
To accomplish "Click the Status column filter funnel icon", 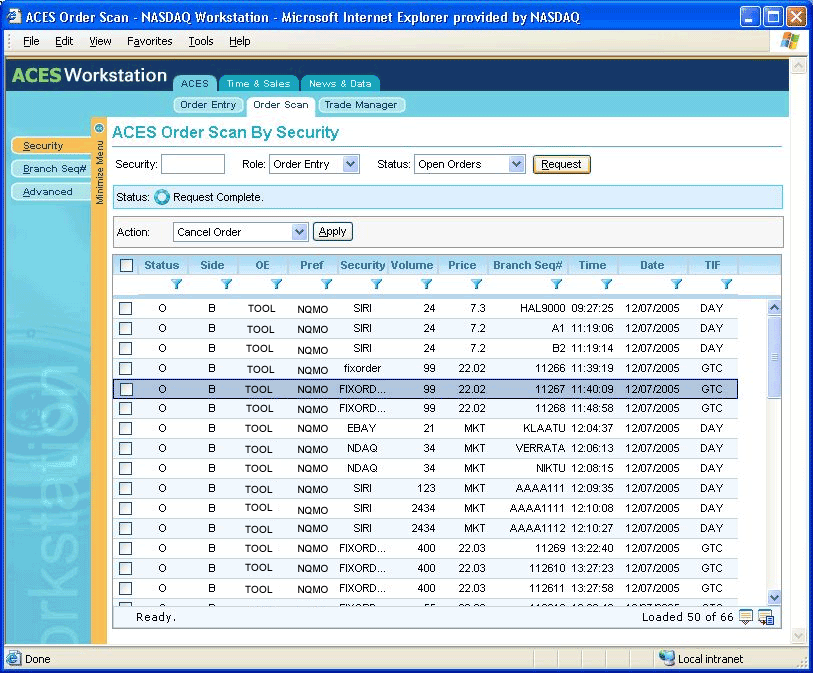I will [177, 284].
